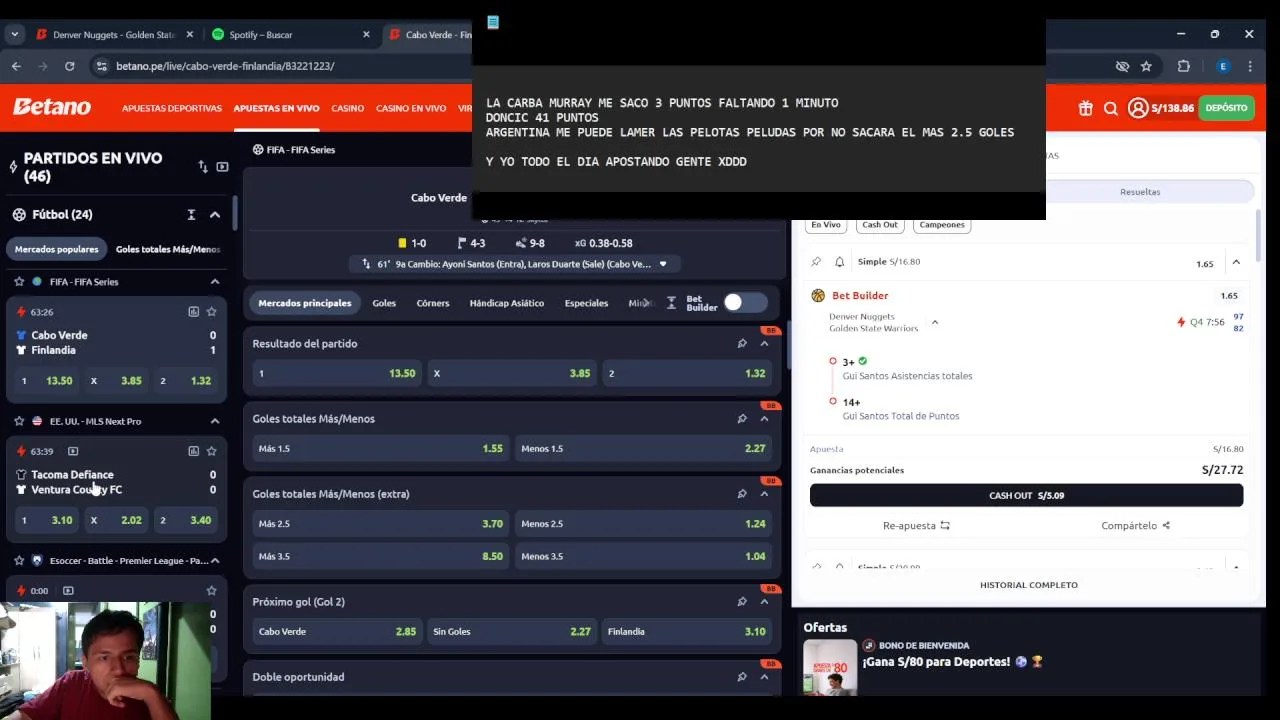This screenshot has height=720, width=1280.
Task: Pin the Simple S/16.80 bet
Action: tap(816, 262)
